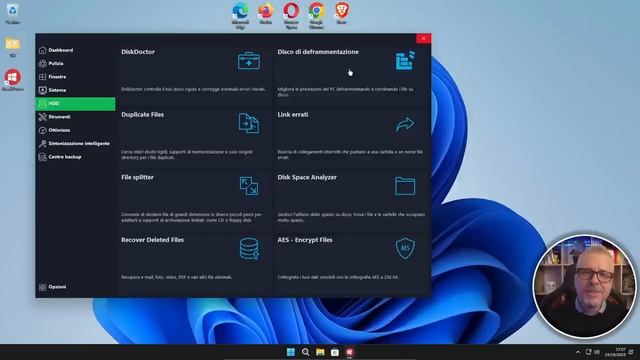Open the Dashboard sidebar item

(x=76, y=50)
